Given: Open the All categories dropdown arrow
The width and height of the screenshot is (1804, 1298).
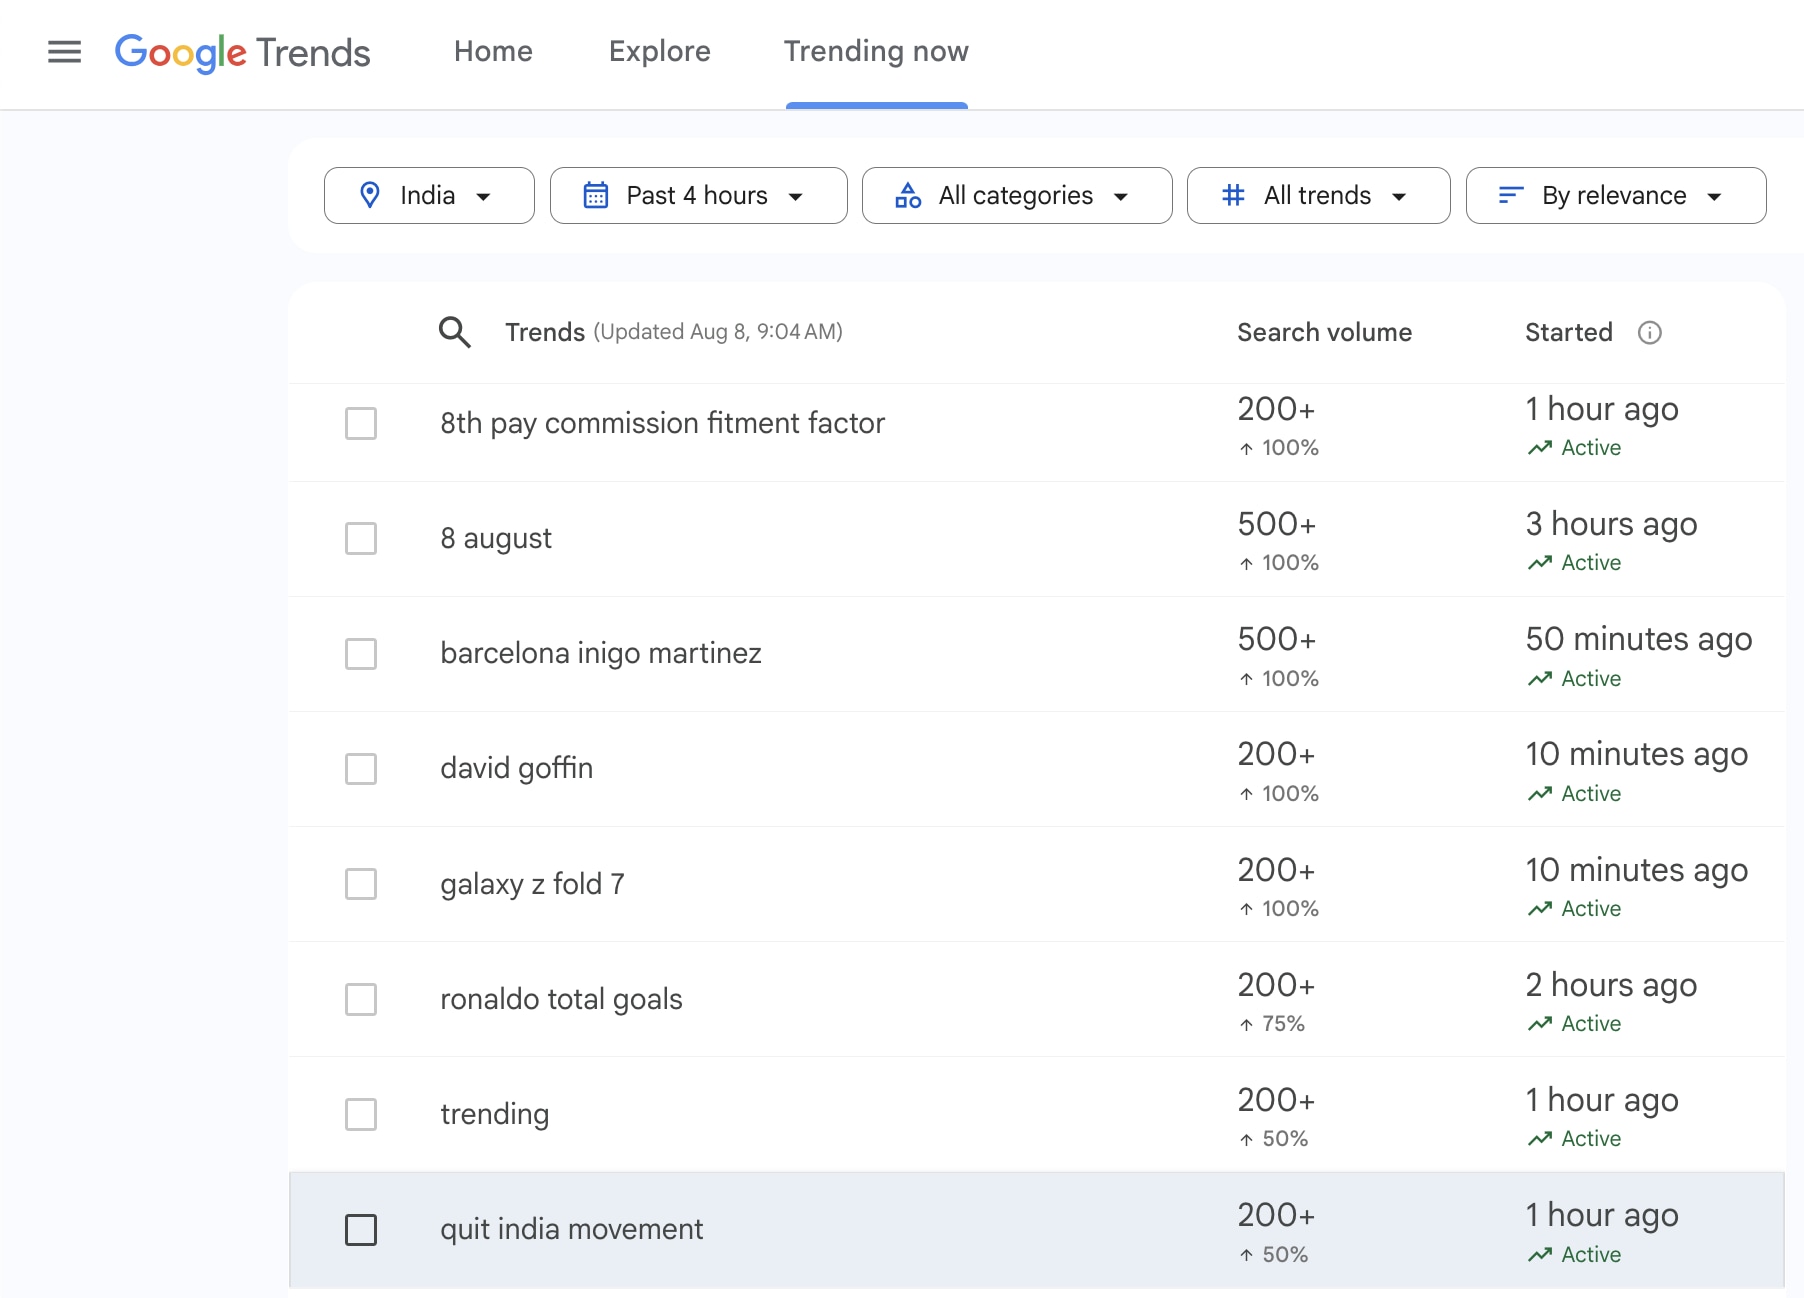Looking at the screenshot, I should [x=1121, y=197].
